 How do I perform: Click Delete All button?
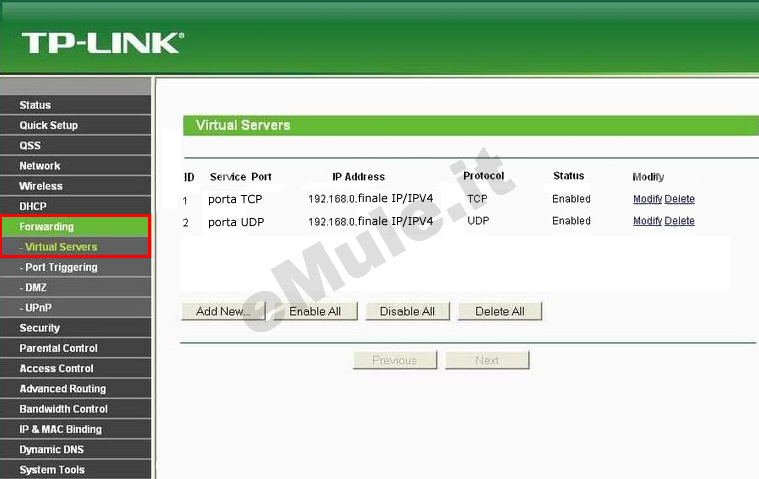point(500,311)
